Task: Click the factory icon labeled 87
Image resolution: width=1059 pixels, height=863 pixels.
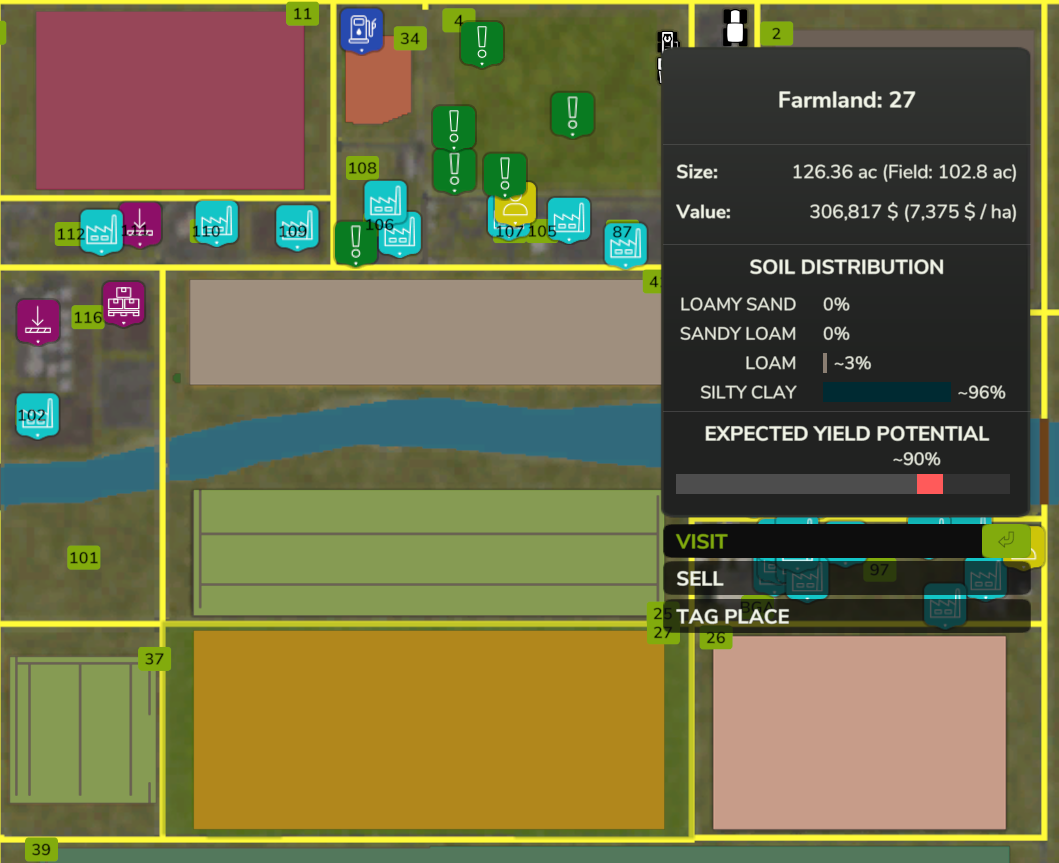Action: [625, 245]
